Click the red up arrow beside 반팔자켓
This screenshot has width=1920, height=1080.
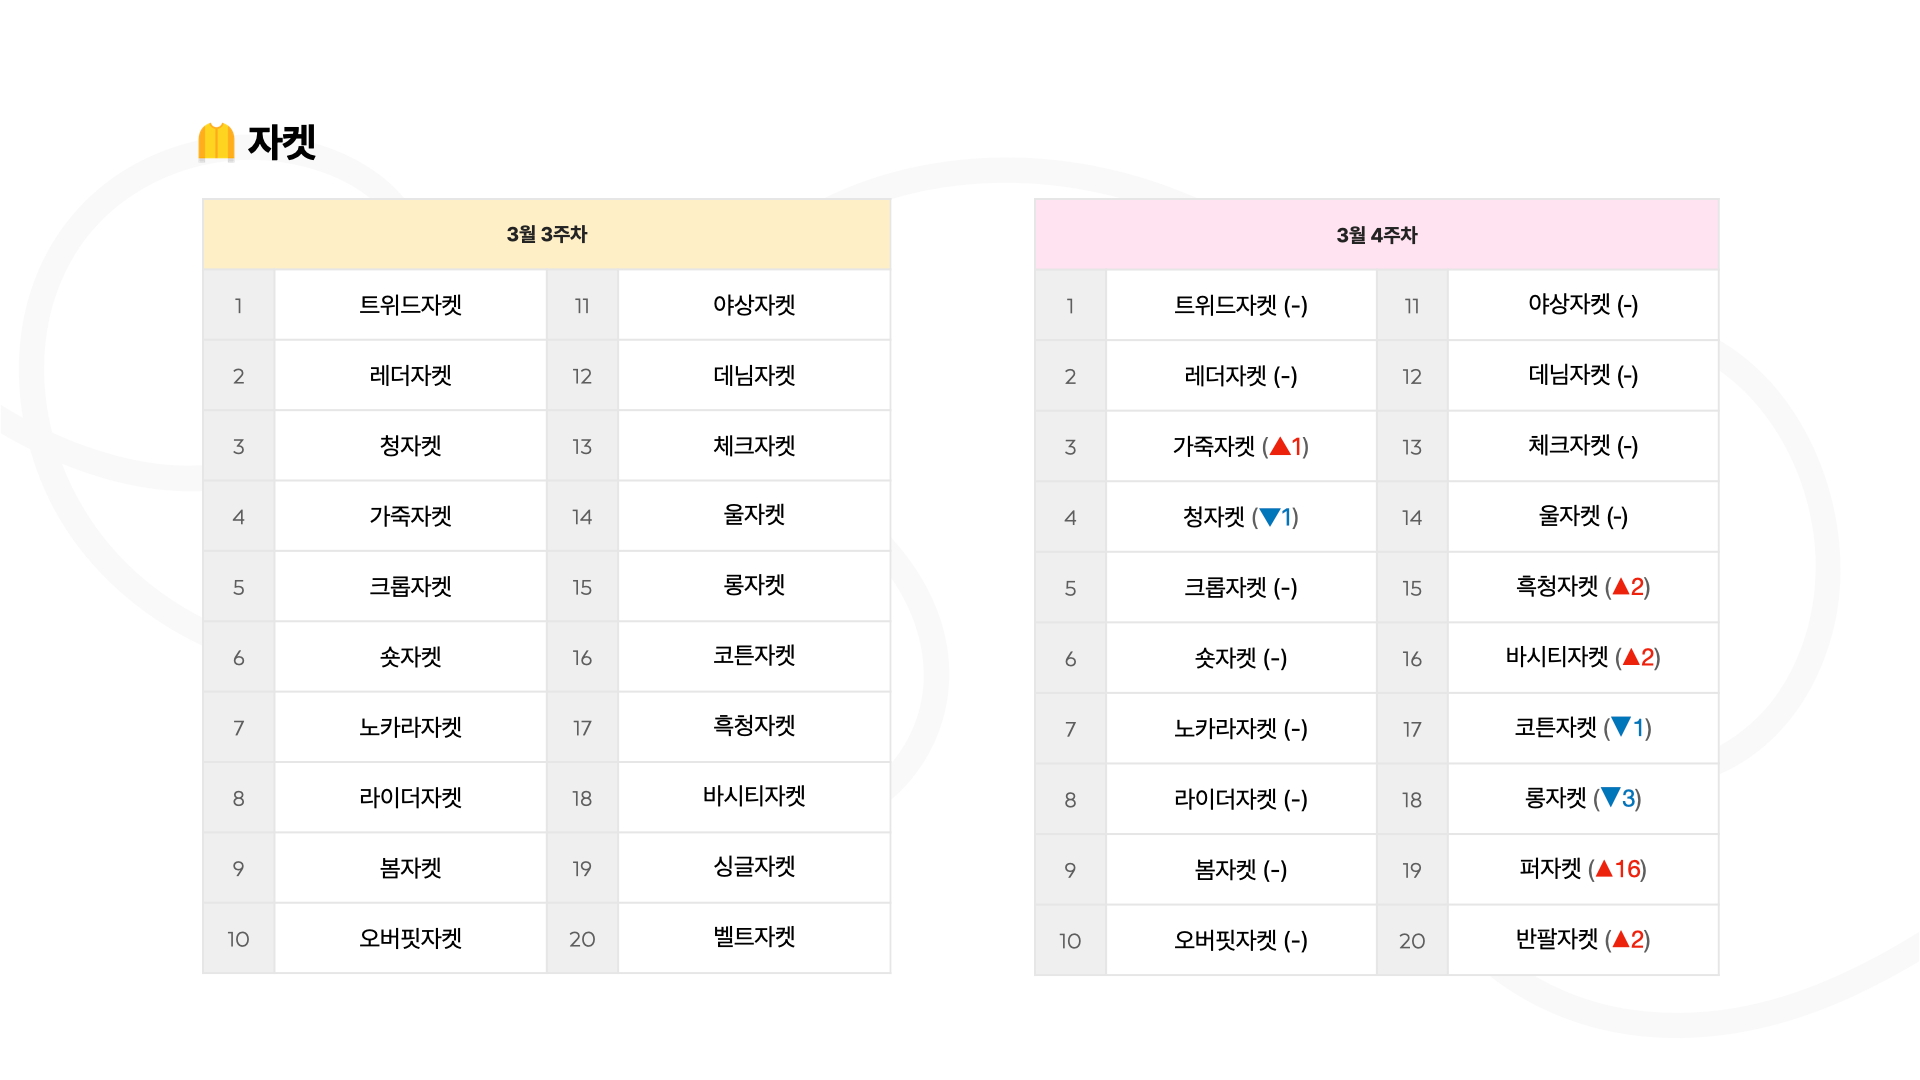pos(1622,940)
